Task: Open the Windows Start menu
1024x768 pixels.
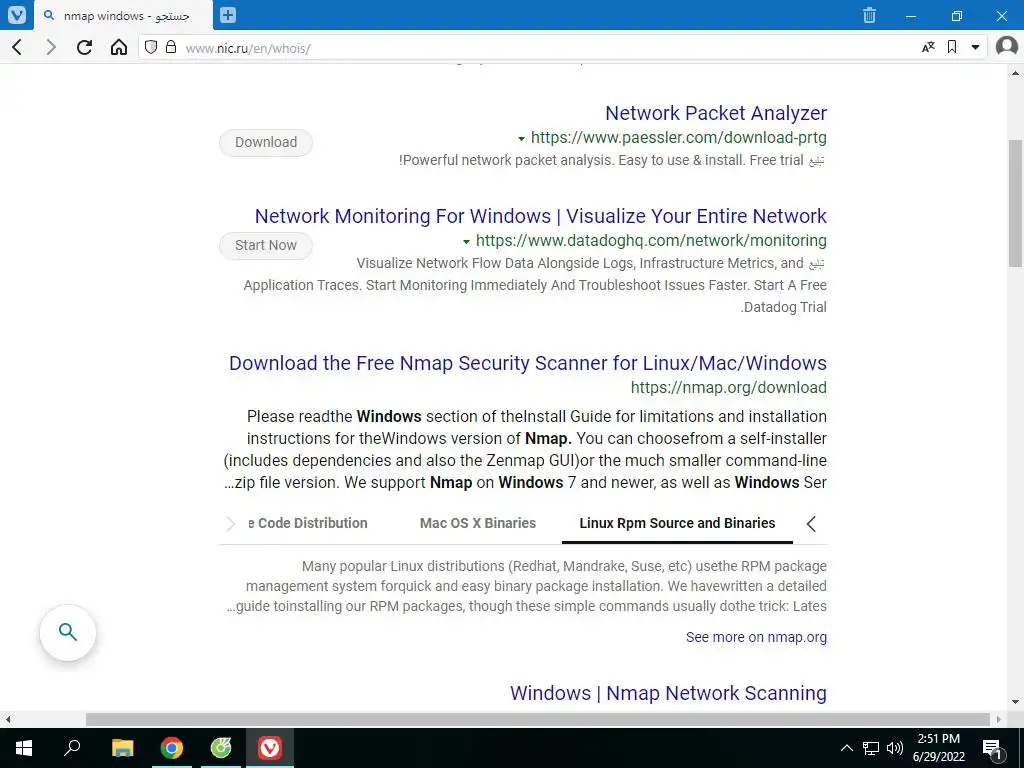Action: pos(24,748)
